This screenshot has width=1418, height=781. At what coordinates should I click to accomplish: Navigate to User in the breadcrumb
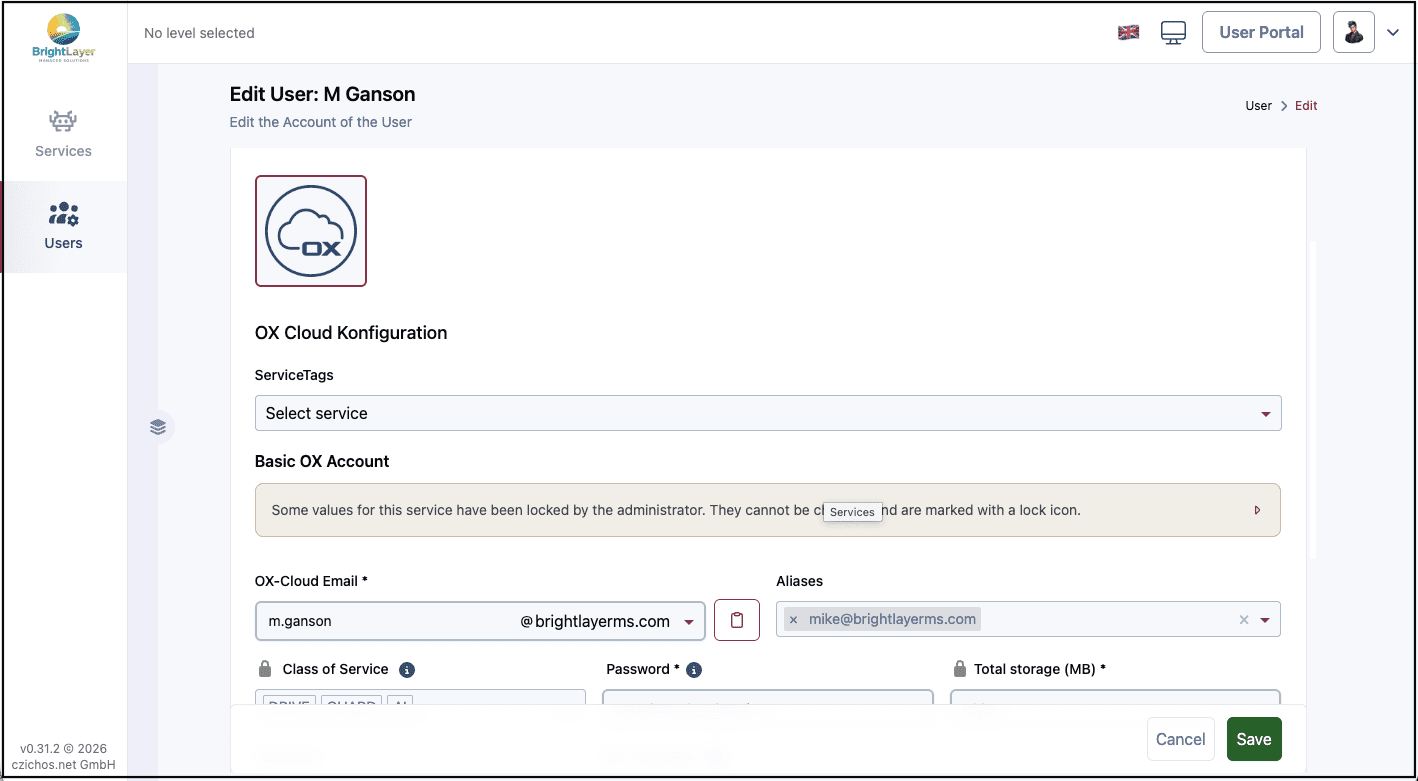pyautogui.click(x=1258, y=106)
